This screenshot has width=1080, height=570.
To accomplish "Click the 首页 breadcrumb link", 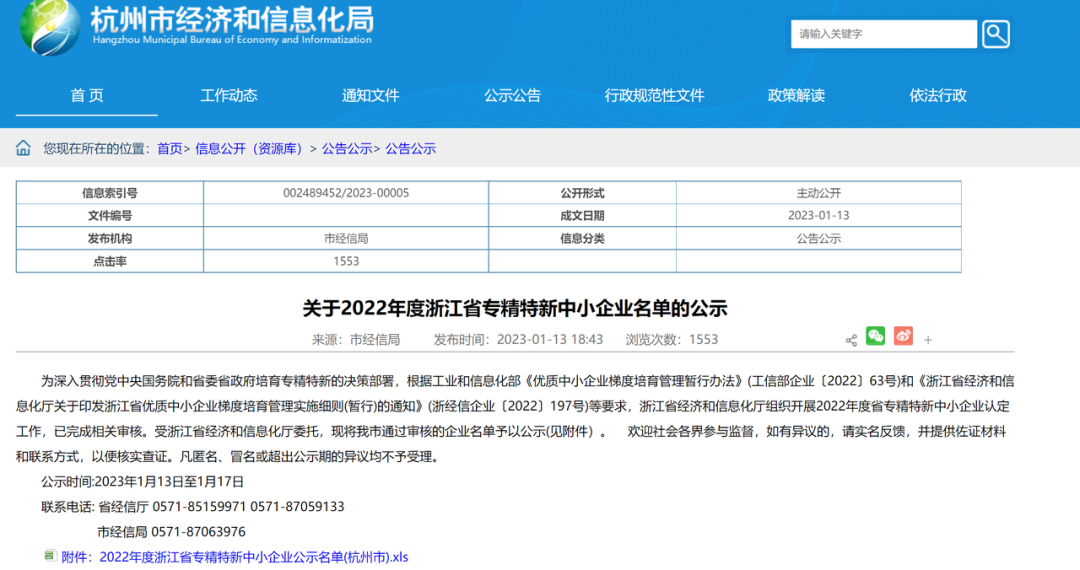I will [x=169, y=149].
